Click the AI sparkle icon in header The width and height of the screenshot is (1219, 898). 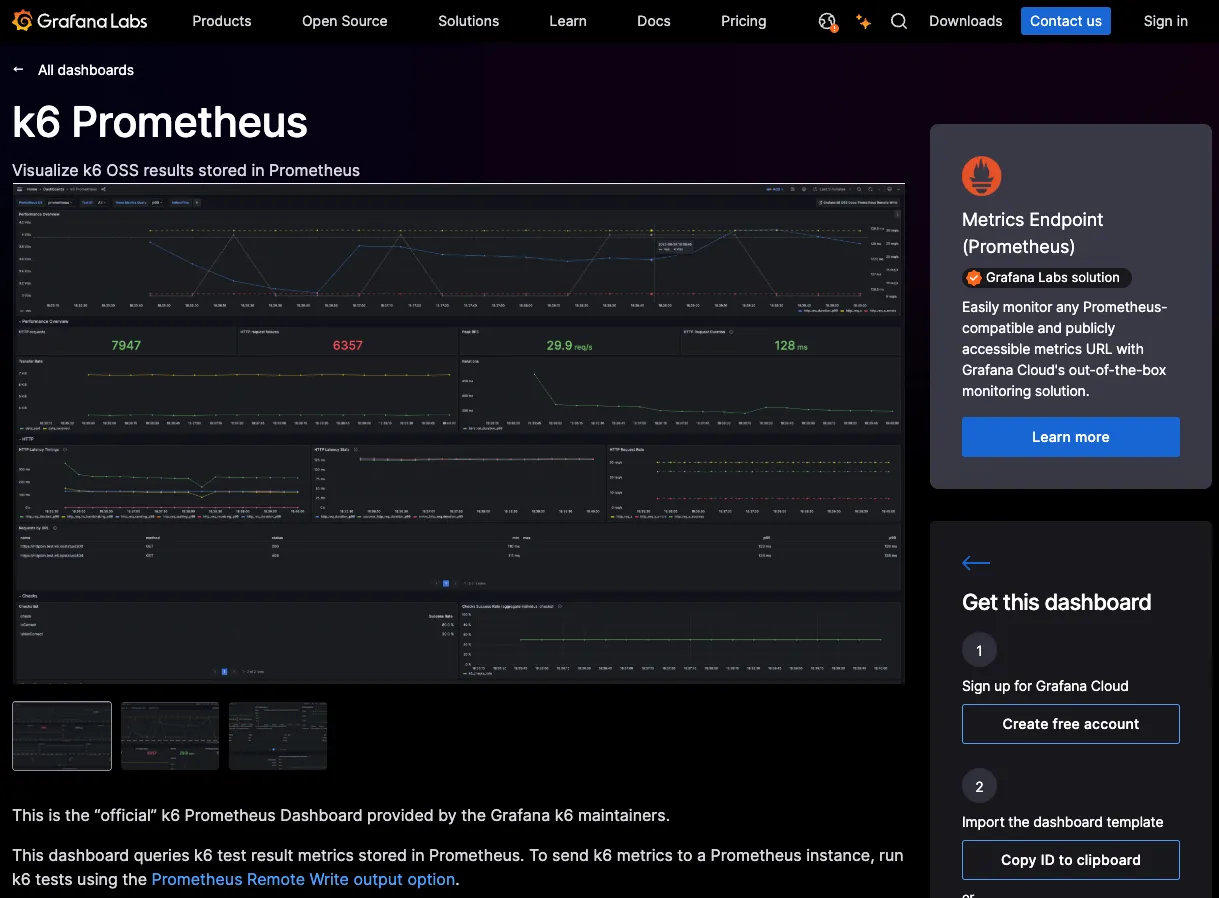[x=863, y=21]
